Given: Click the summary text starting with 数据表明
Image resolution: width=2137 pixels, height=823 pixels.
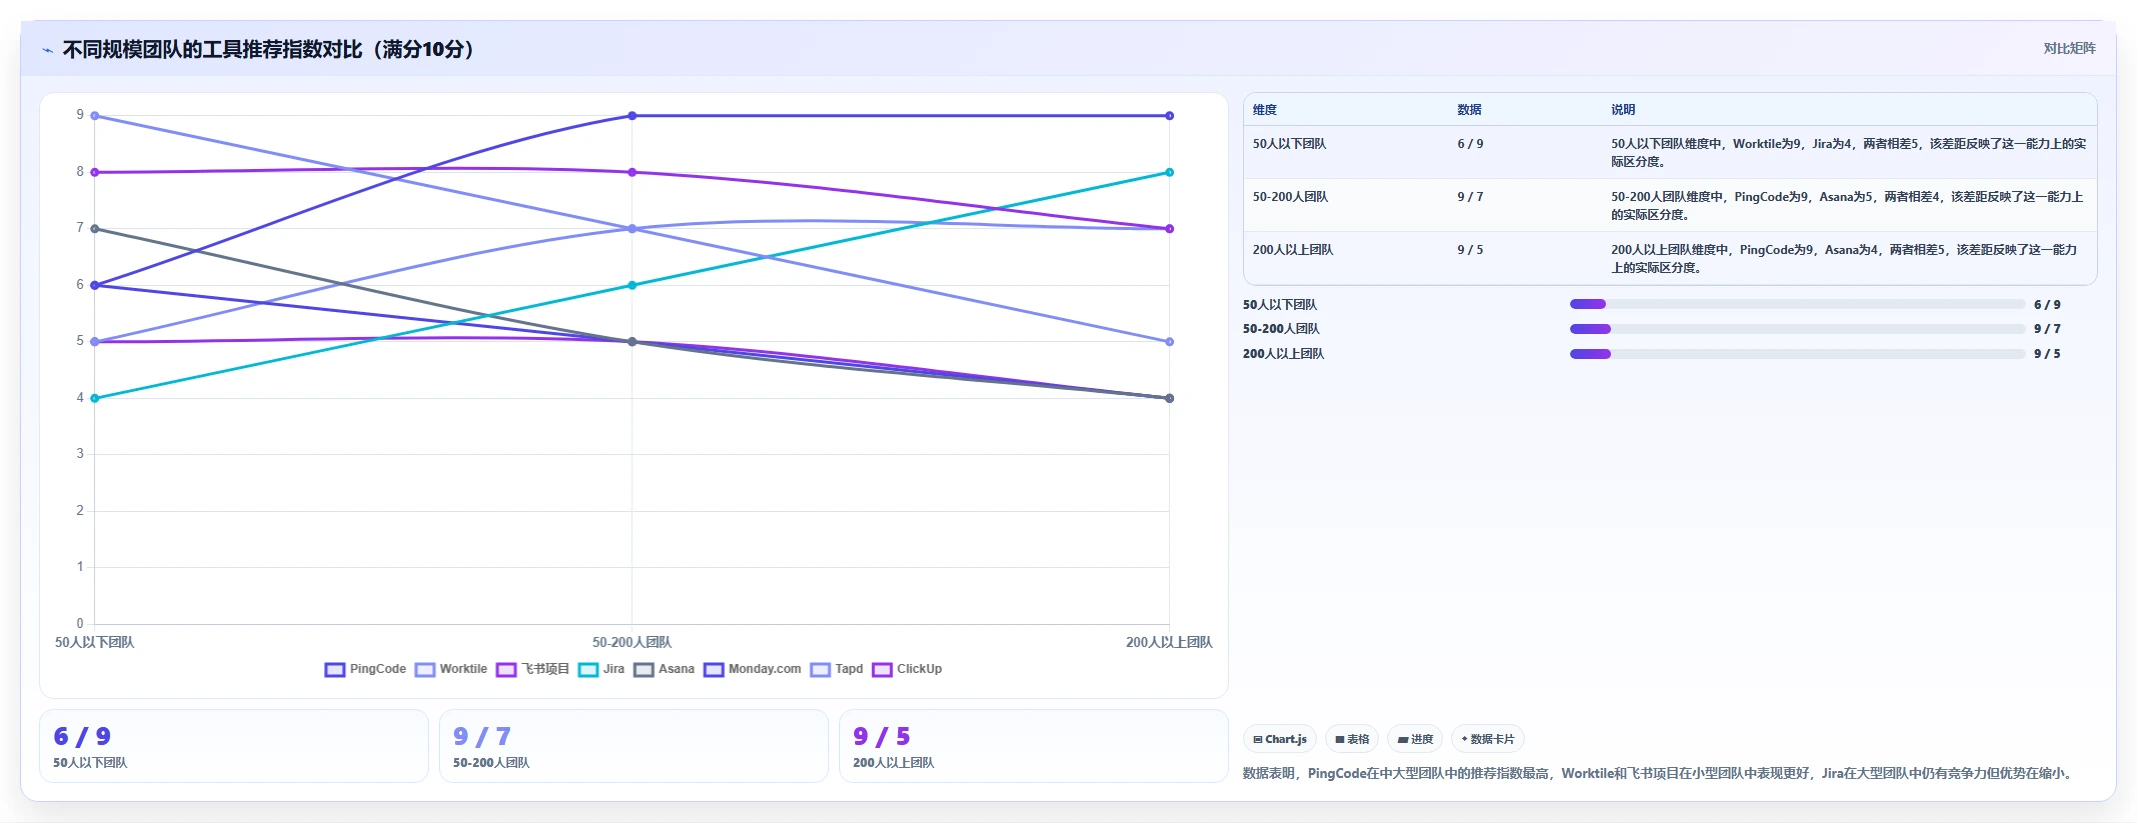Looking at the screenshot, I should (x=1660, y=773).
